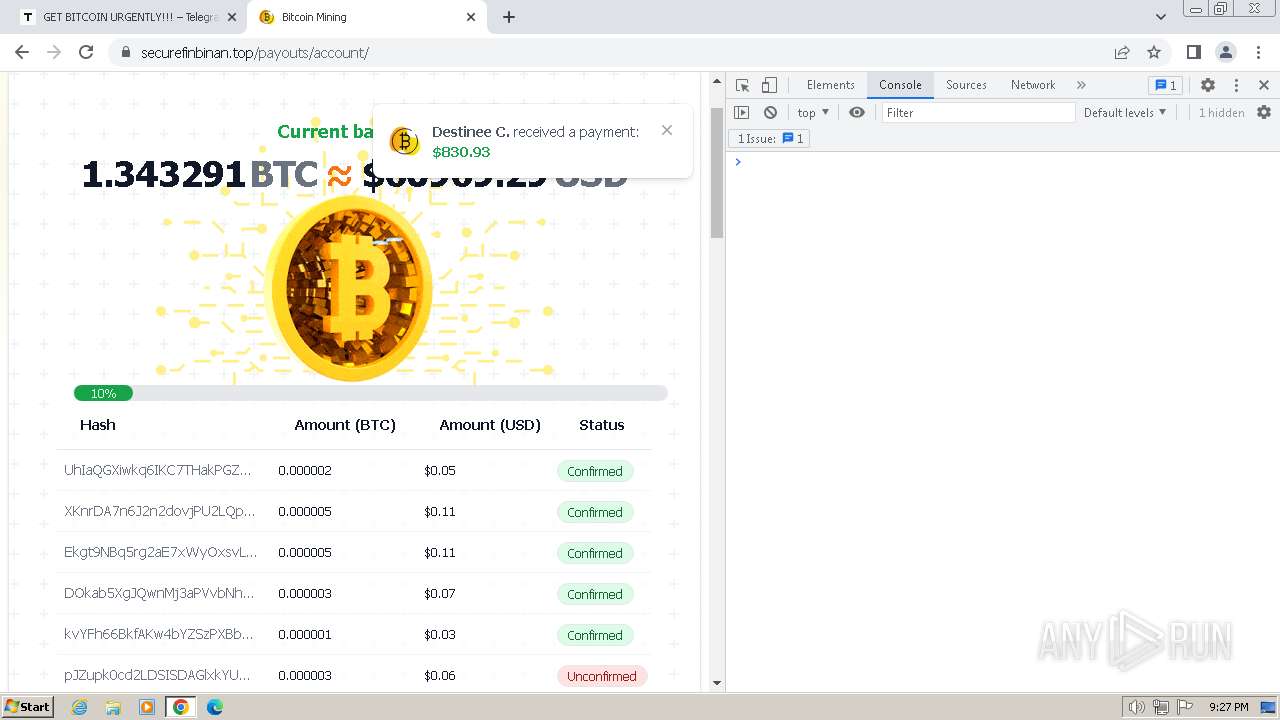The image size is (1280, 720).
Task: Click the forward navigation arrow
Action: pos(54,52)
